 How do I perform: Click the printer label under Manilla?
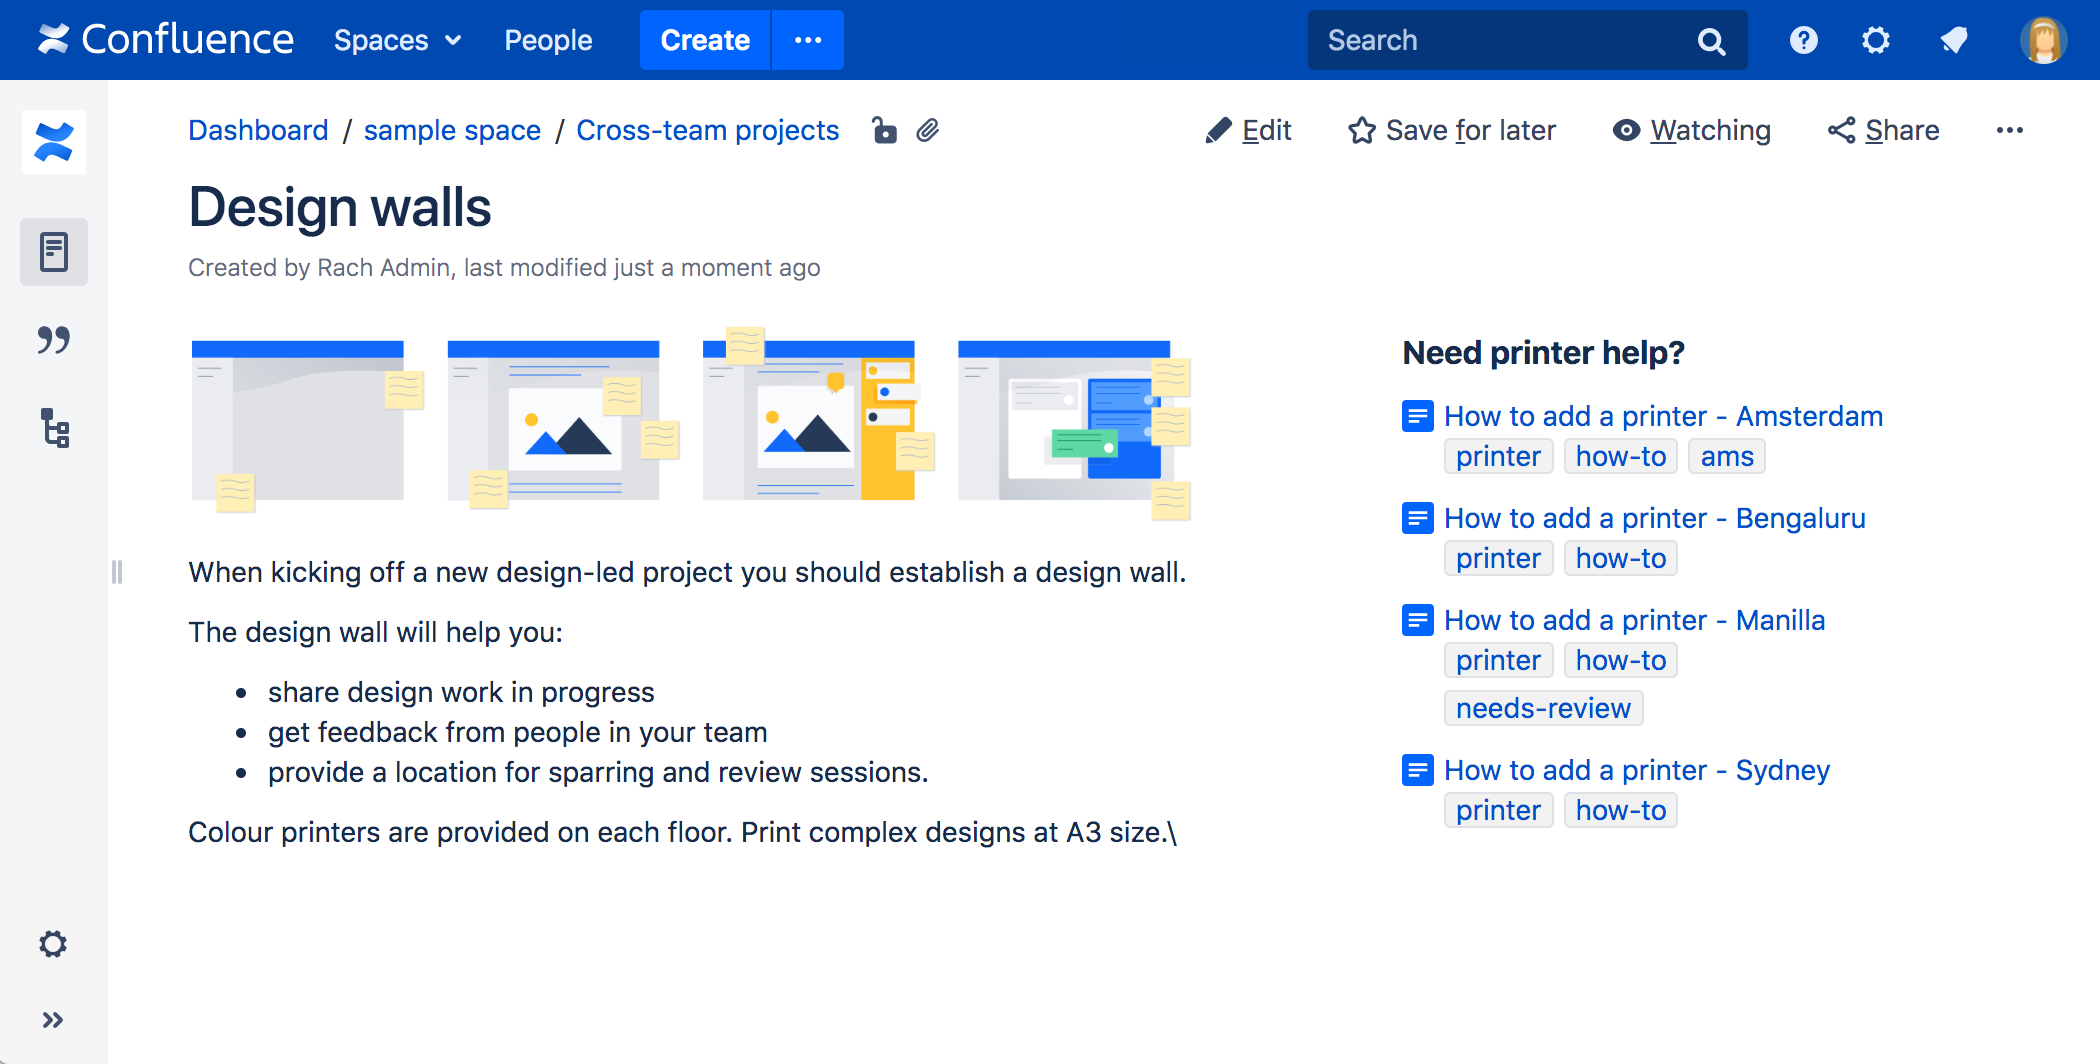click(x=1498, y=661)
